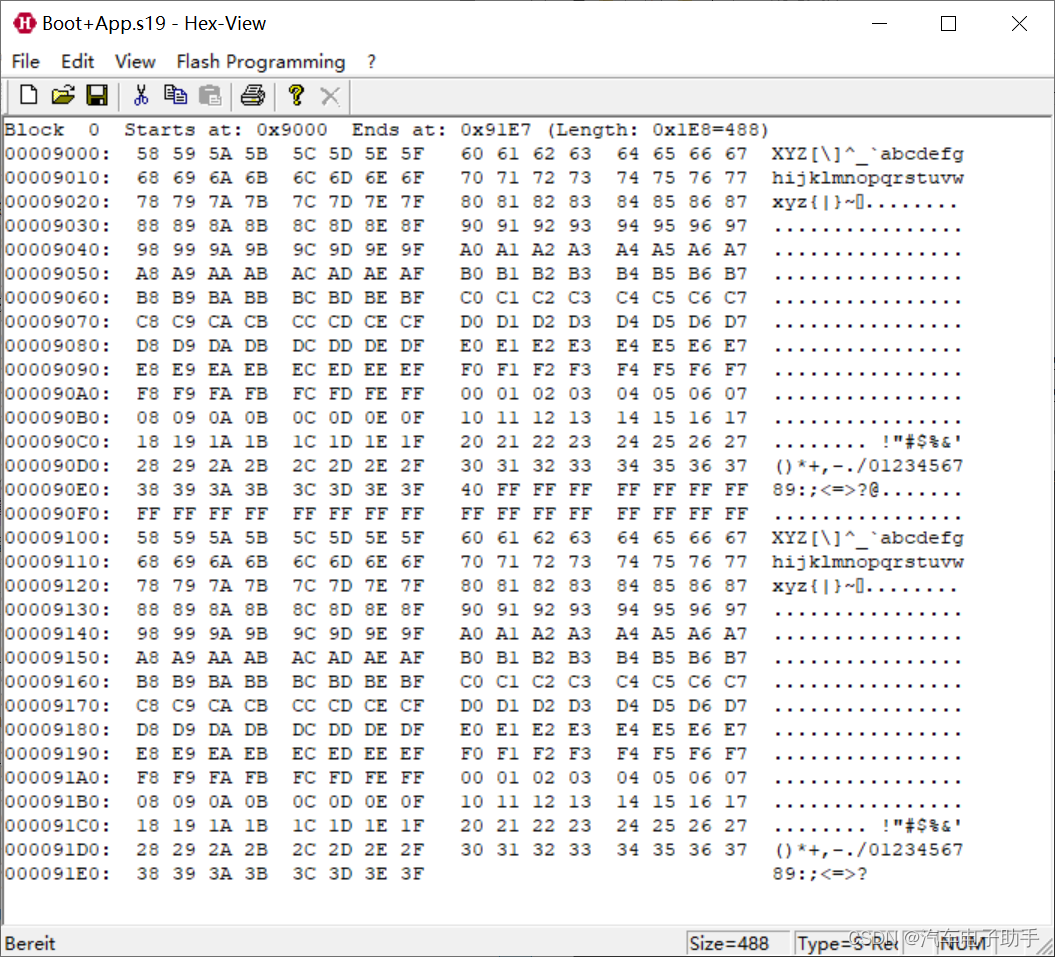Click the grayed X delete toolbar icon

coord(330,96)
